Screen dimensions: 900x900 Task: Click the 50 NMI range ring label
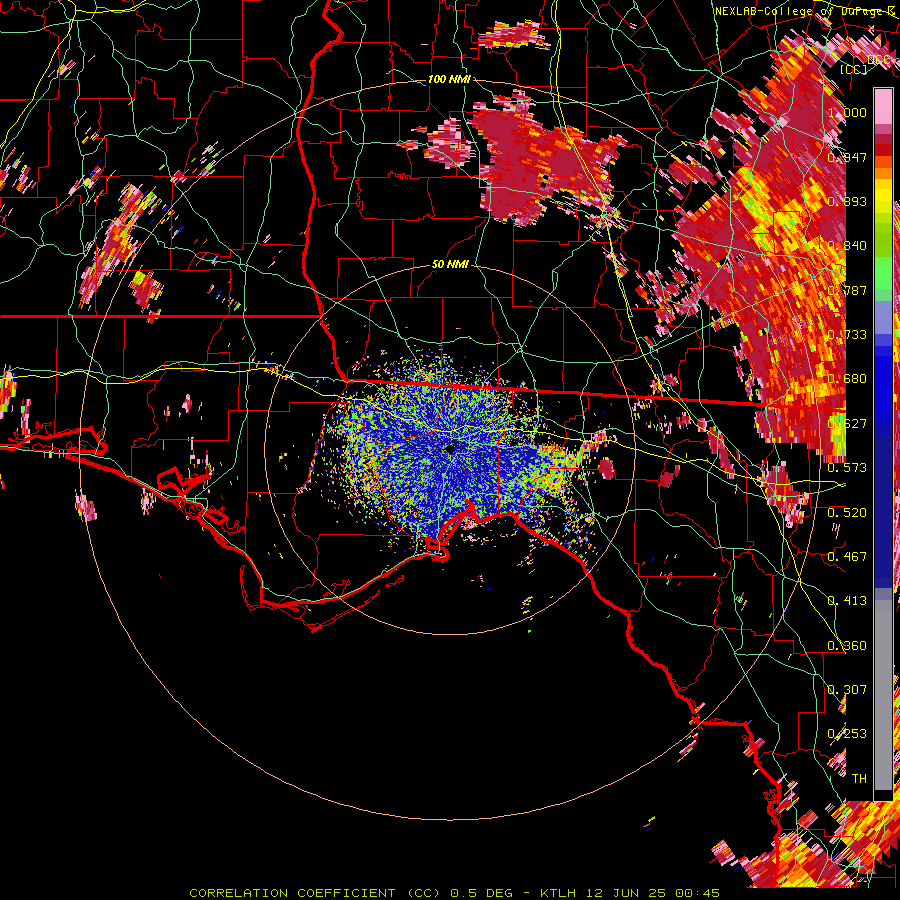[450, 264]
